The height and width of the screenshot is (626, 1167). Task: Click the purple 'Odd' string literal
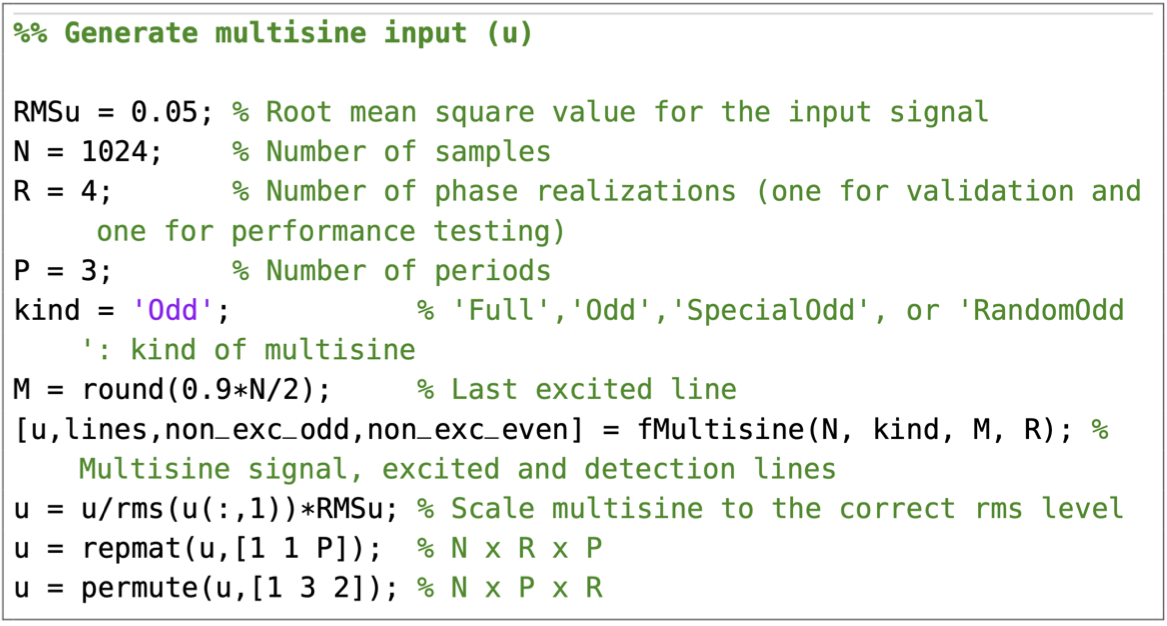(172, 310)
